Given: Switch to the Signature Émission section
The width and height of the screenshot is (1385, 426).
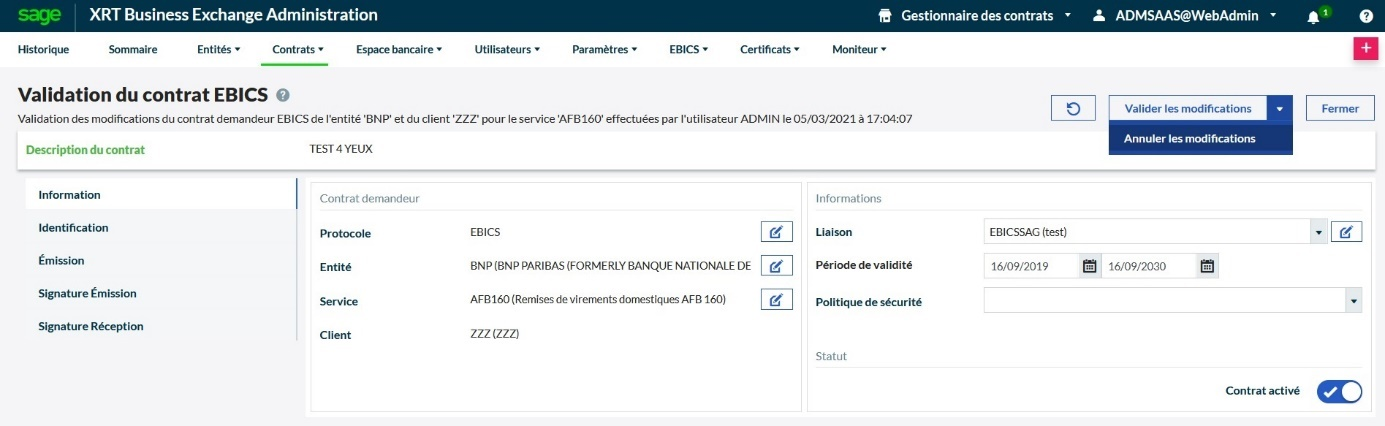Looking at the screenshot, I should [x=87, y=293].
